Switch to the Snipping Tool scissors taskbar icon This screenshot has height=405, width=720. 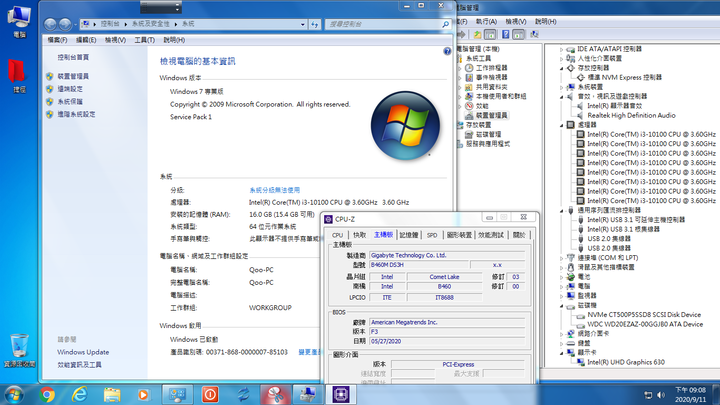pos(276,394)
